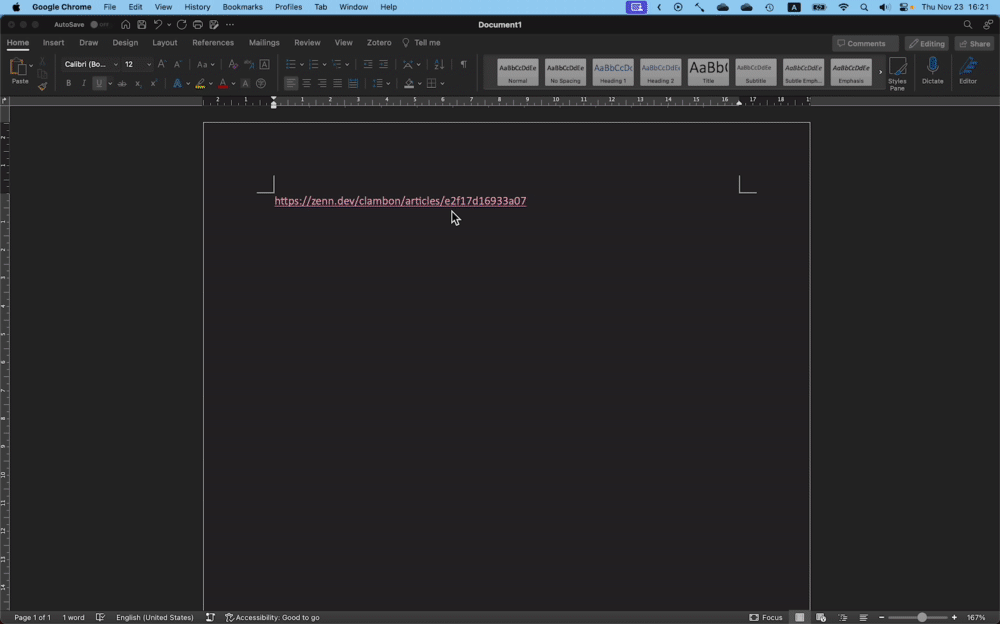Click the Editing mode button

[927, 43]
